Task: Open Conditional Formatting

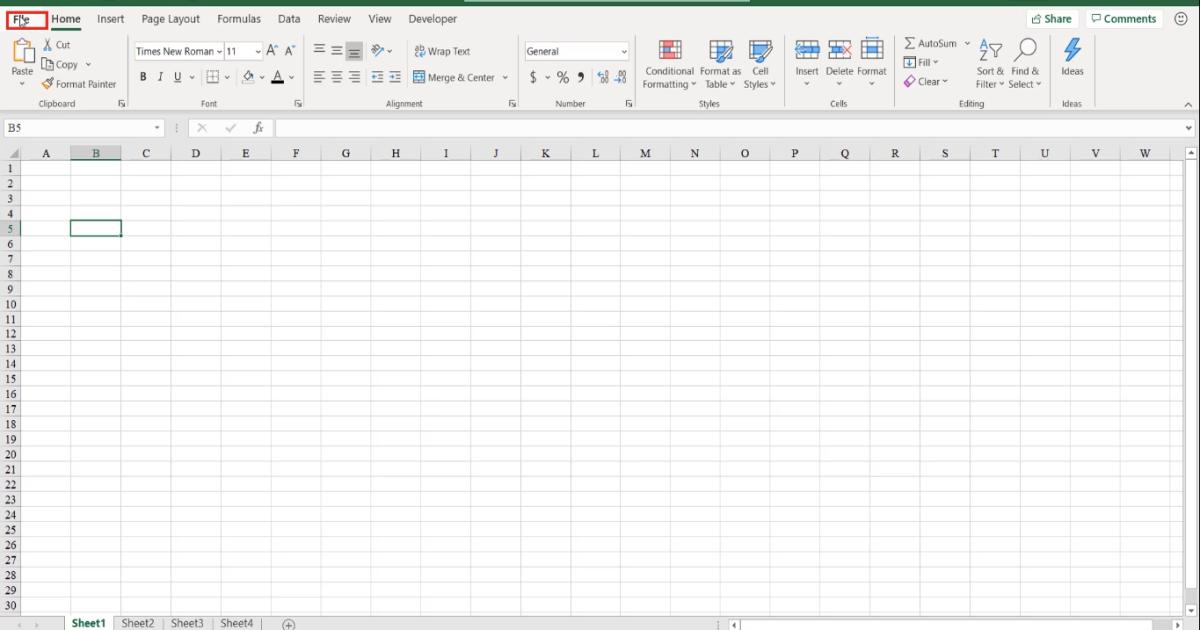Action: (668, 64)
